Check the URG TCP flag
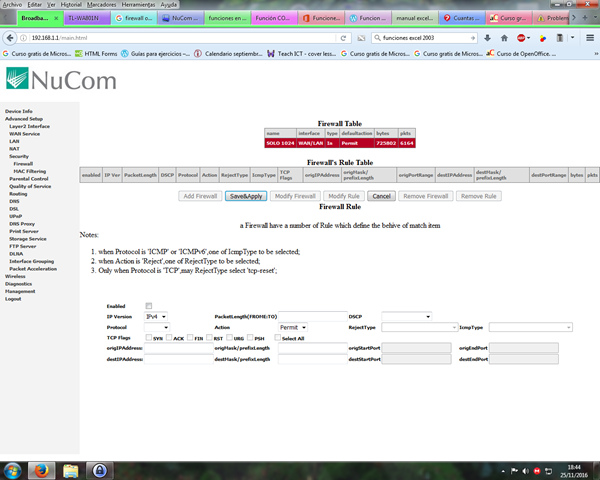 pos(229,338)
